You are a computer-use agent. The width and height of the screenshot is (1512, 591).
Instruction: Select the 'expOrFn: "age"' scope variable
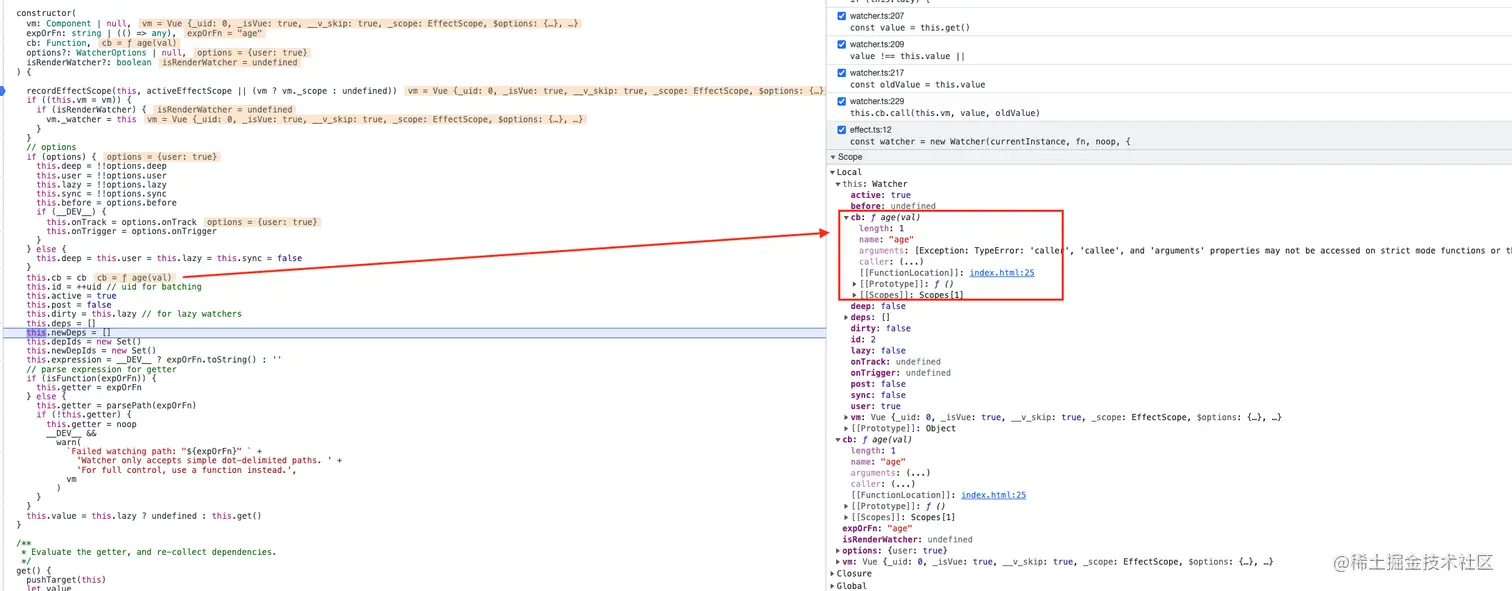877,528
